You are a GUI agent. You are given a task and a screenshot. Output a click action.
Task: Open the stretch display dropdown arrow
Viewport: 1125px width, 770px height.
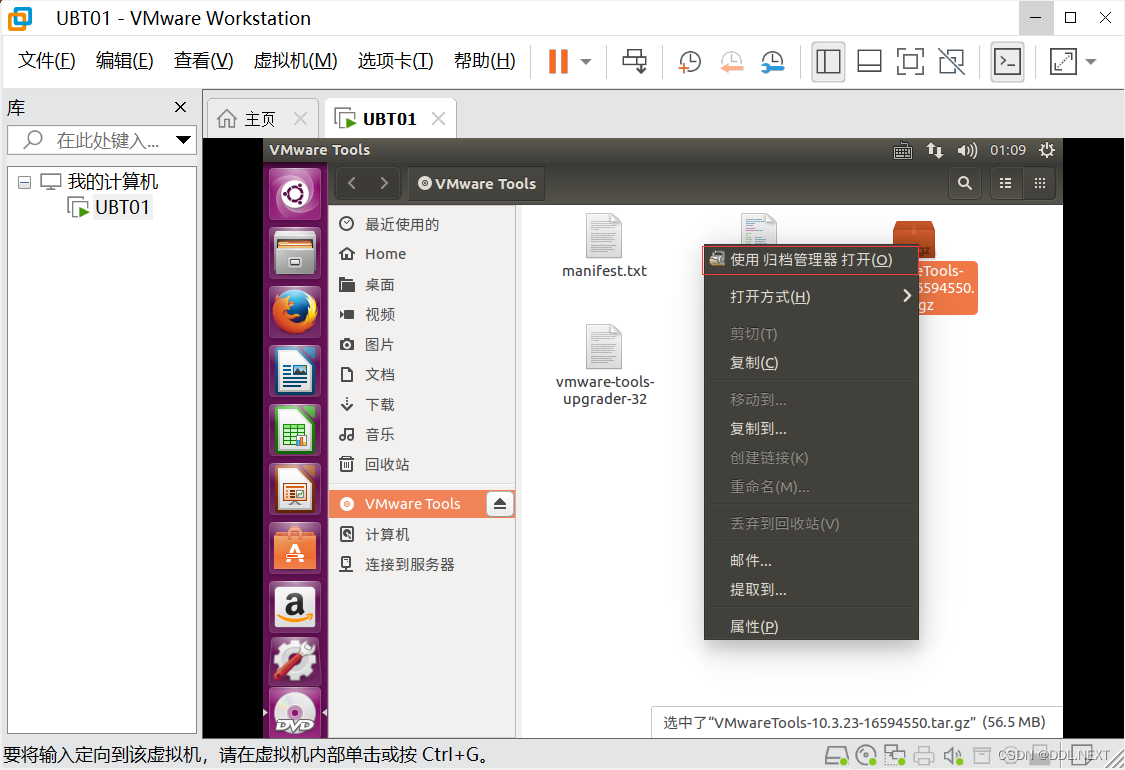pos(1091,62)
